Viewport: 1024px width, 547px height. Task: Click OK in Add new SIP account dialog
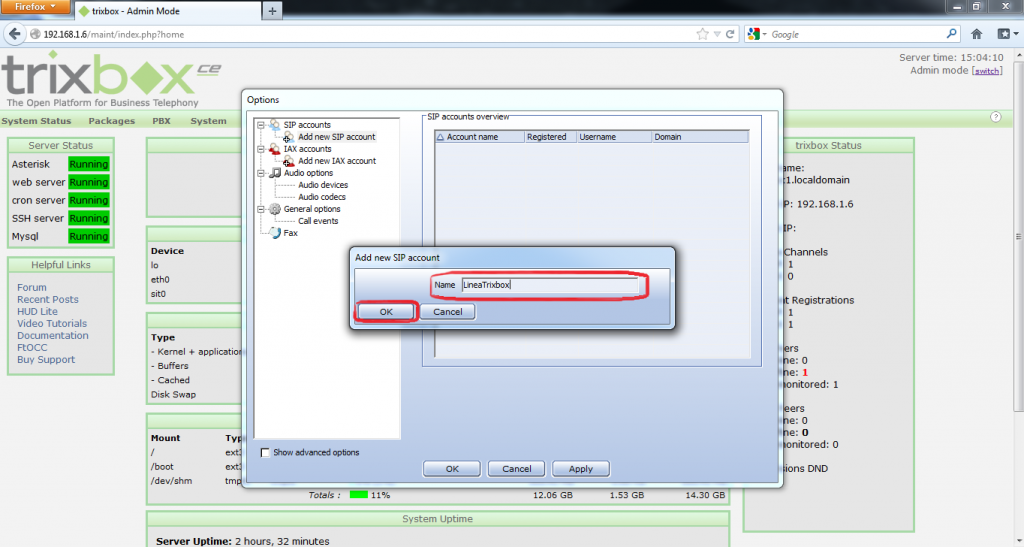(x=386, y=312)
